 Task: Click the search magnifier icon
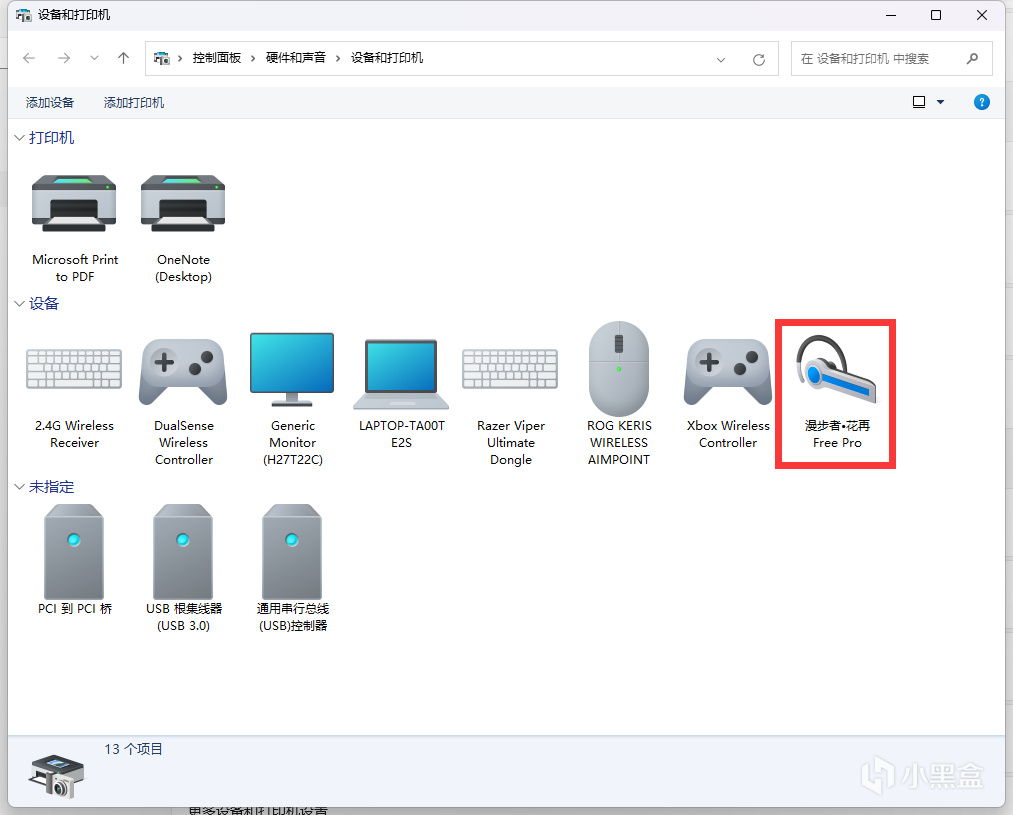(x=972, y=59)
